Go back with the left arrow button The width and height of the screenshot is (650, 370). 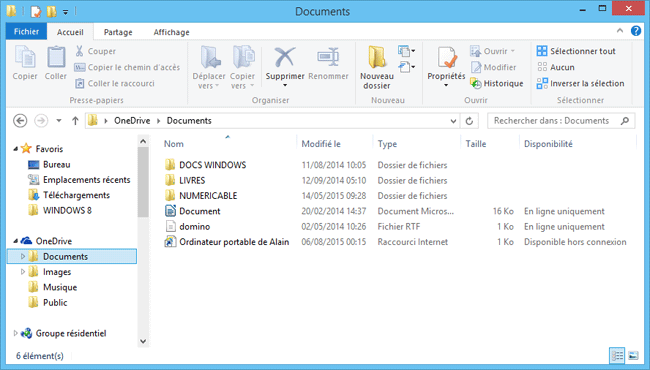pos(20,121)
